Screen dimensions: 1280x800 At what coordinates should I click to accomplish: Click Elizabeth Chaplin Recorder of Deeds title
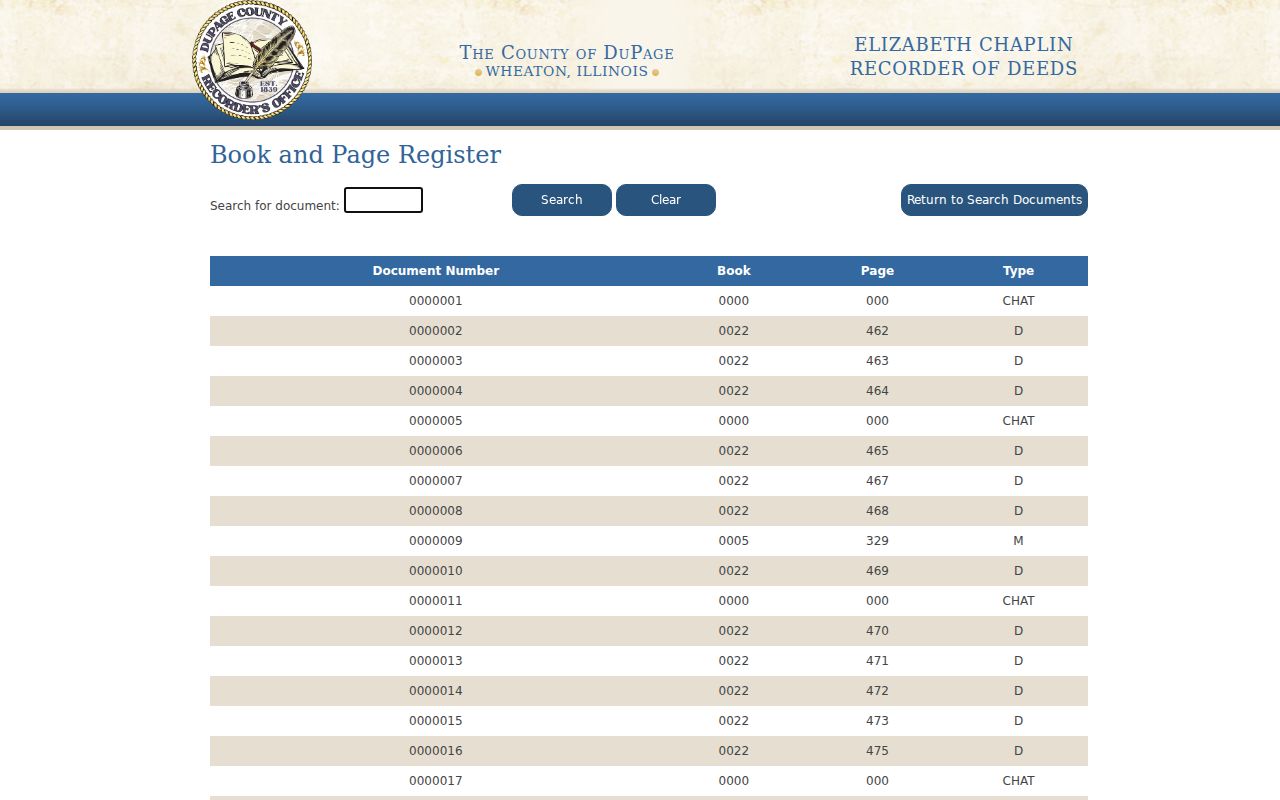point(964,57)
